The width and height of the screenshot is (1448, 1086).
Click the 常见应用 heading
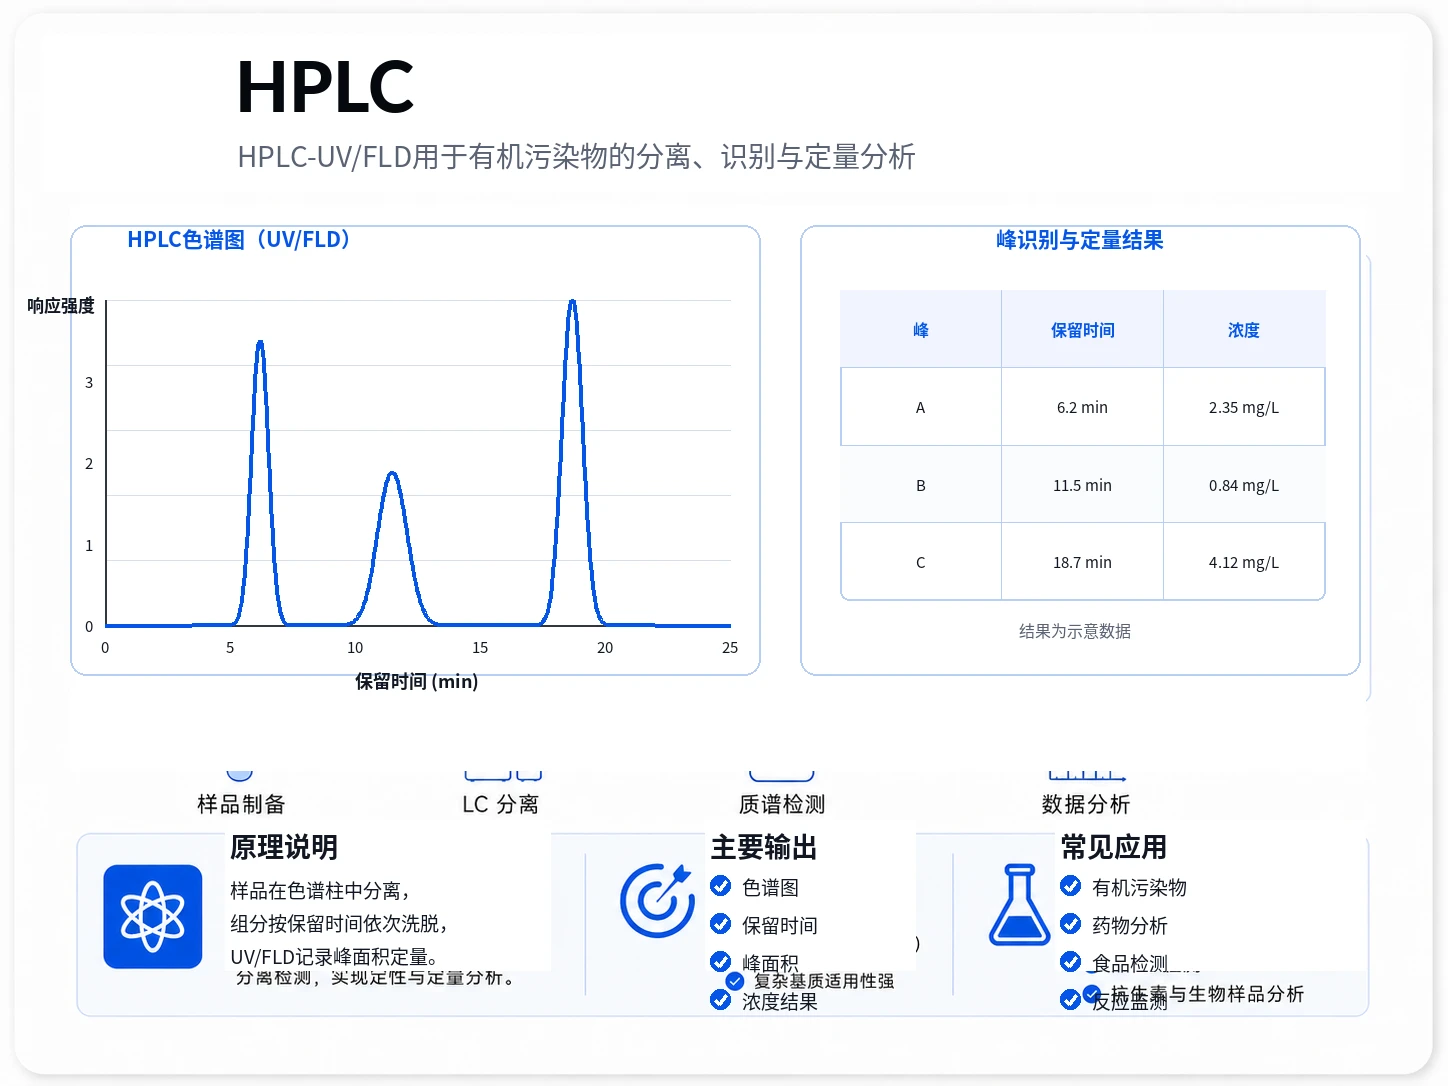pyautogui.click(x=1114, y=847)
